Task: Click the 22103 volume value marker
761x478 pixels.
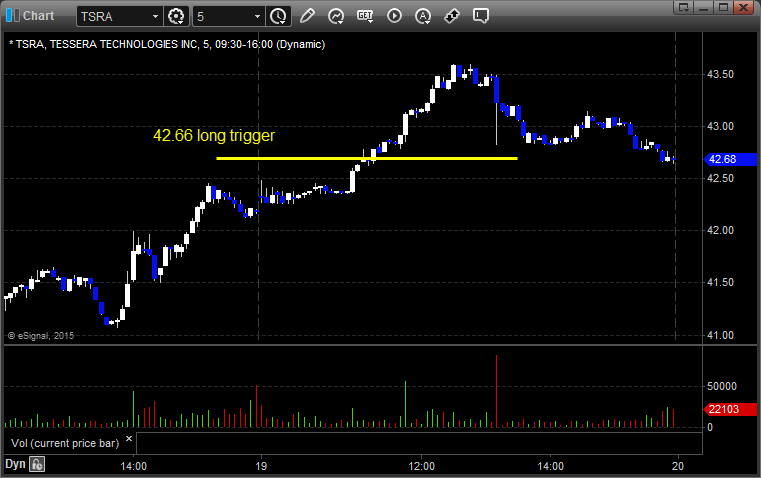Action: click(x=730, y=409)
